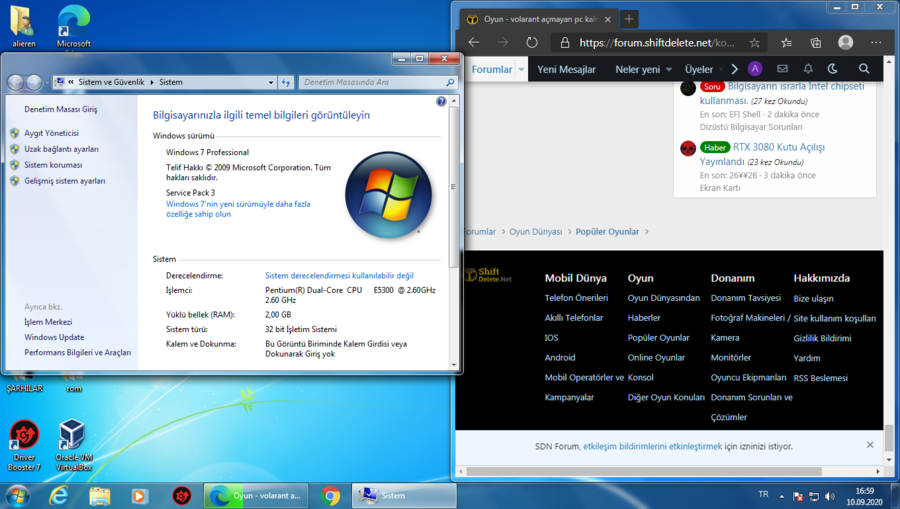Launch Internet Explorer from the taskbar
900x509 pixels.
click(x=59, y=496)
